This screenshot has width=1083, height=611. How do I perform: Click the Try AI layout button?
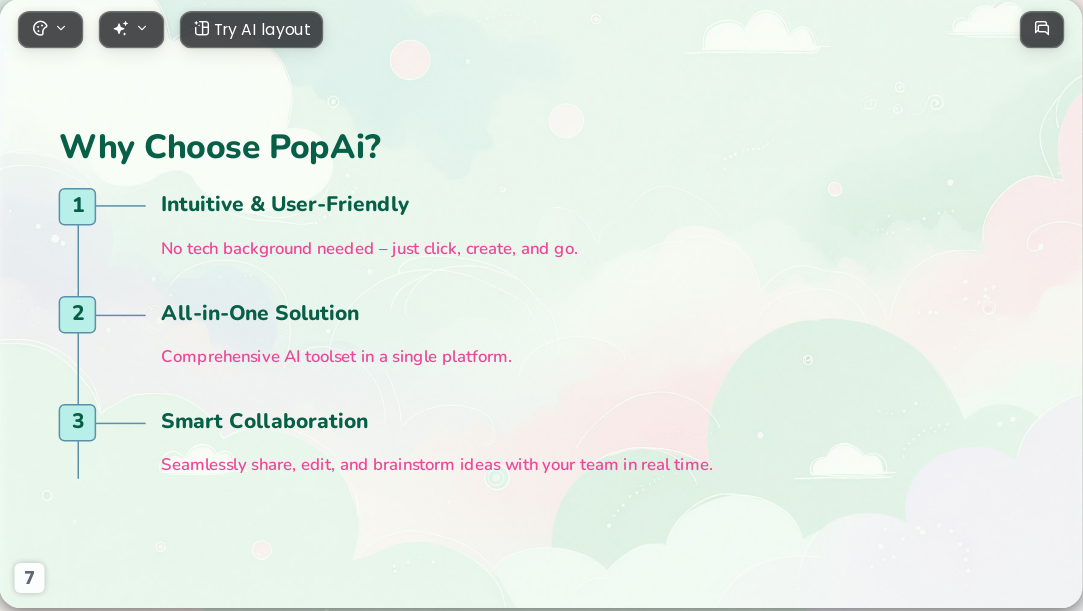[251, 30]
